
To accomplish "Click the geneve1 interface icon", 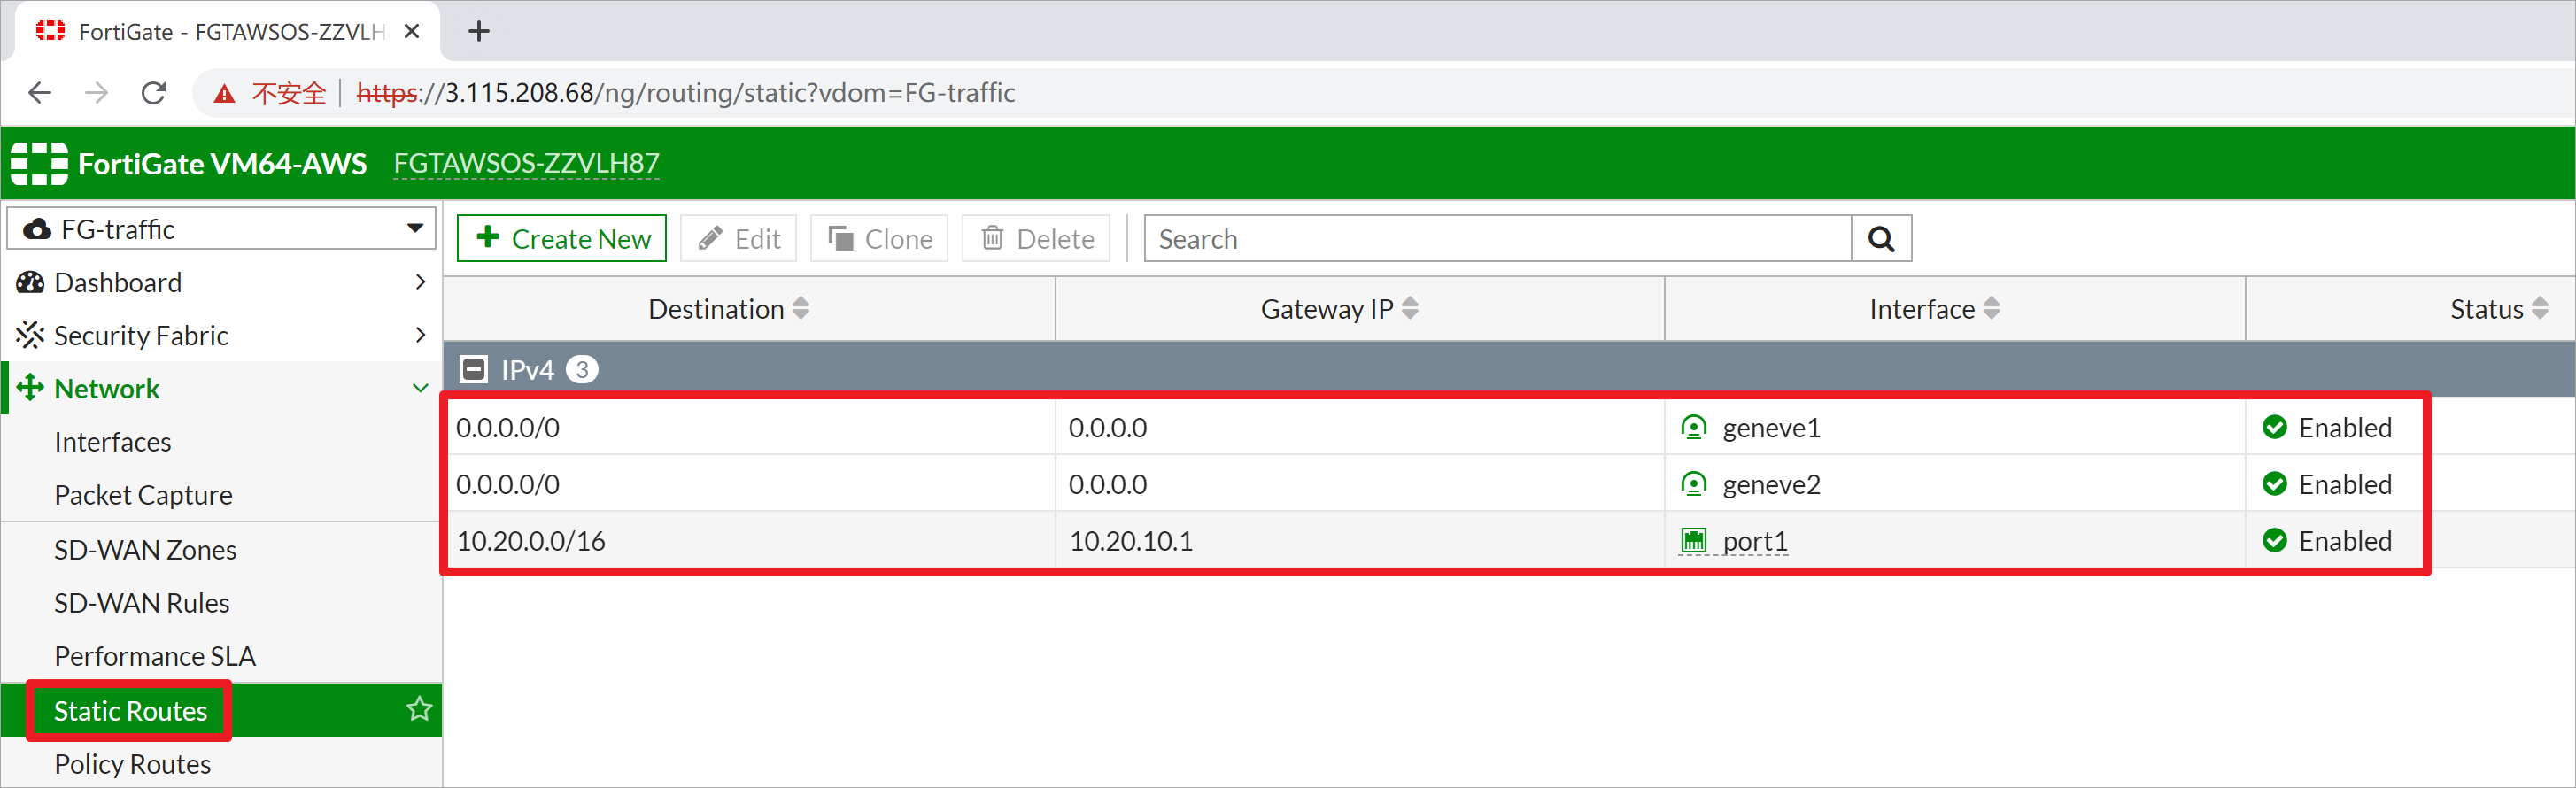I will [1693, 428].
